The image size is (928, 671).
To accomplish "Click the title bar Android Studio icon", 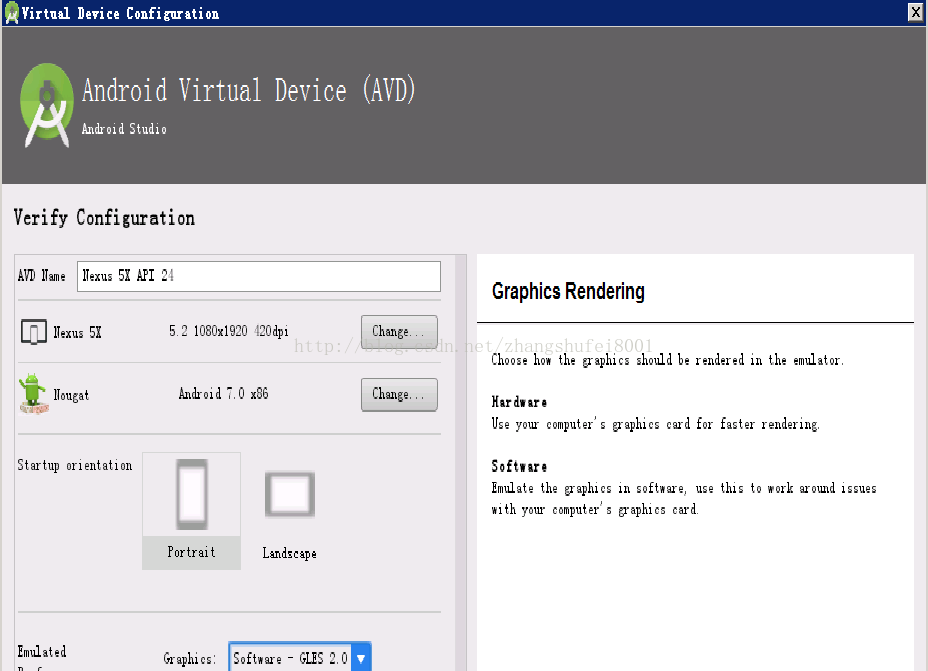I will pyautogui.click(x=11, y=12).
